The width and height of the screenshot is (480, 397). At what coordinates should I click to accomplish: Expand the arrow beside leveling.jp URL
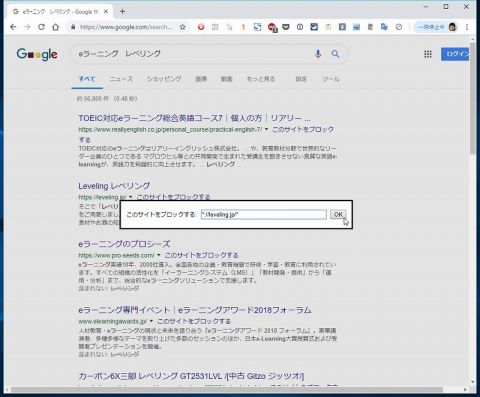[130, 197]
